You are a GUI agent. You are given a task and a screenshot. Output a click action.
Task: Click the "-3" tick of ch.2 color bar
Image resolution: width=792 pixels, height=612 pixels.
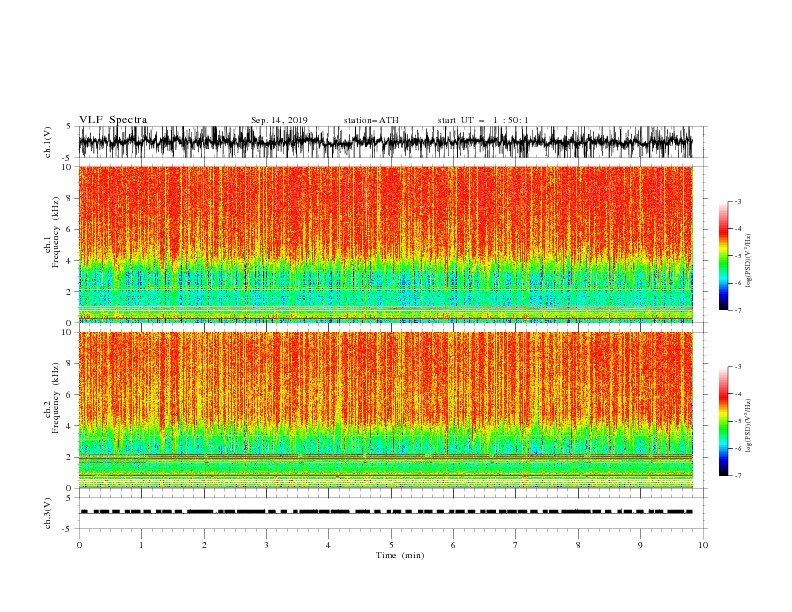738,367
